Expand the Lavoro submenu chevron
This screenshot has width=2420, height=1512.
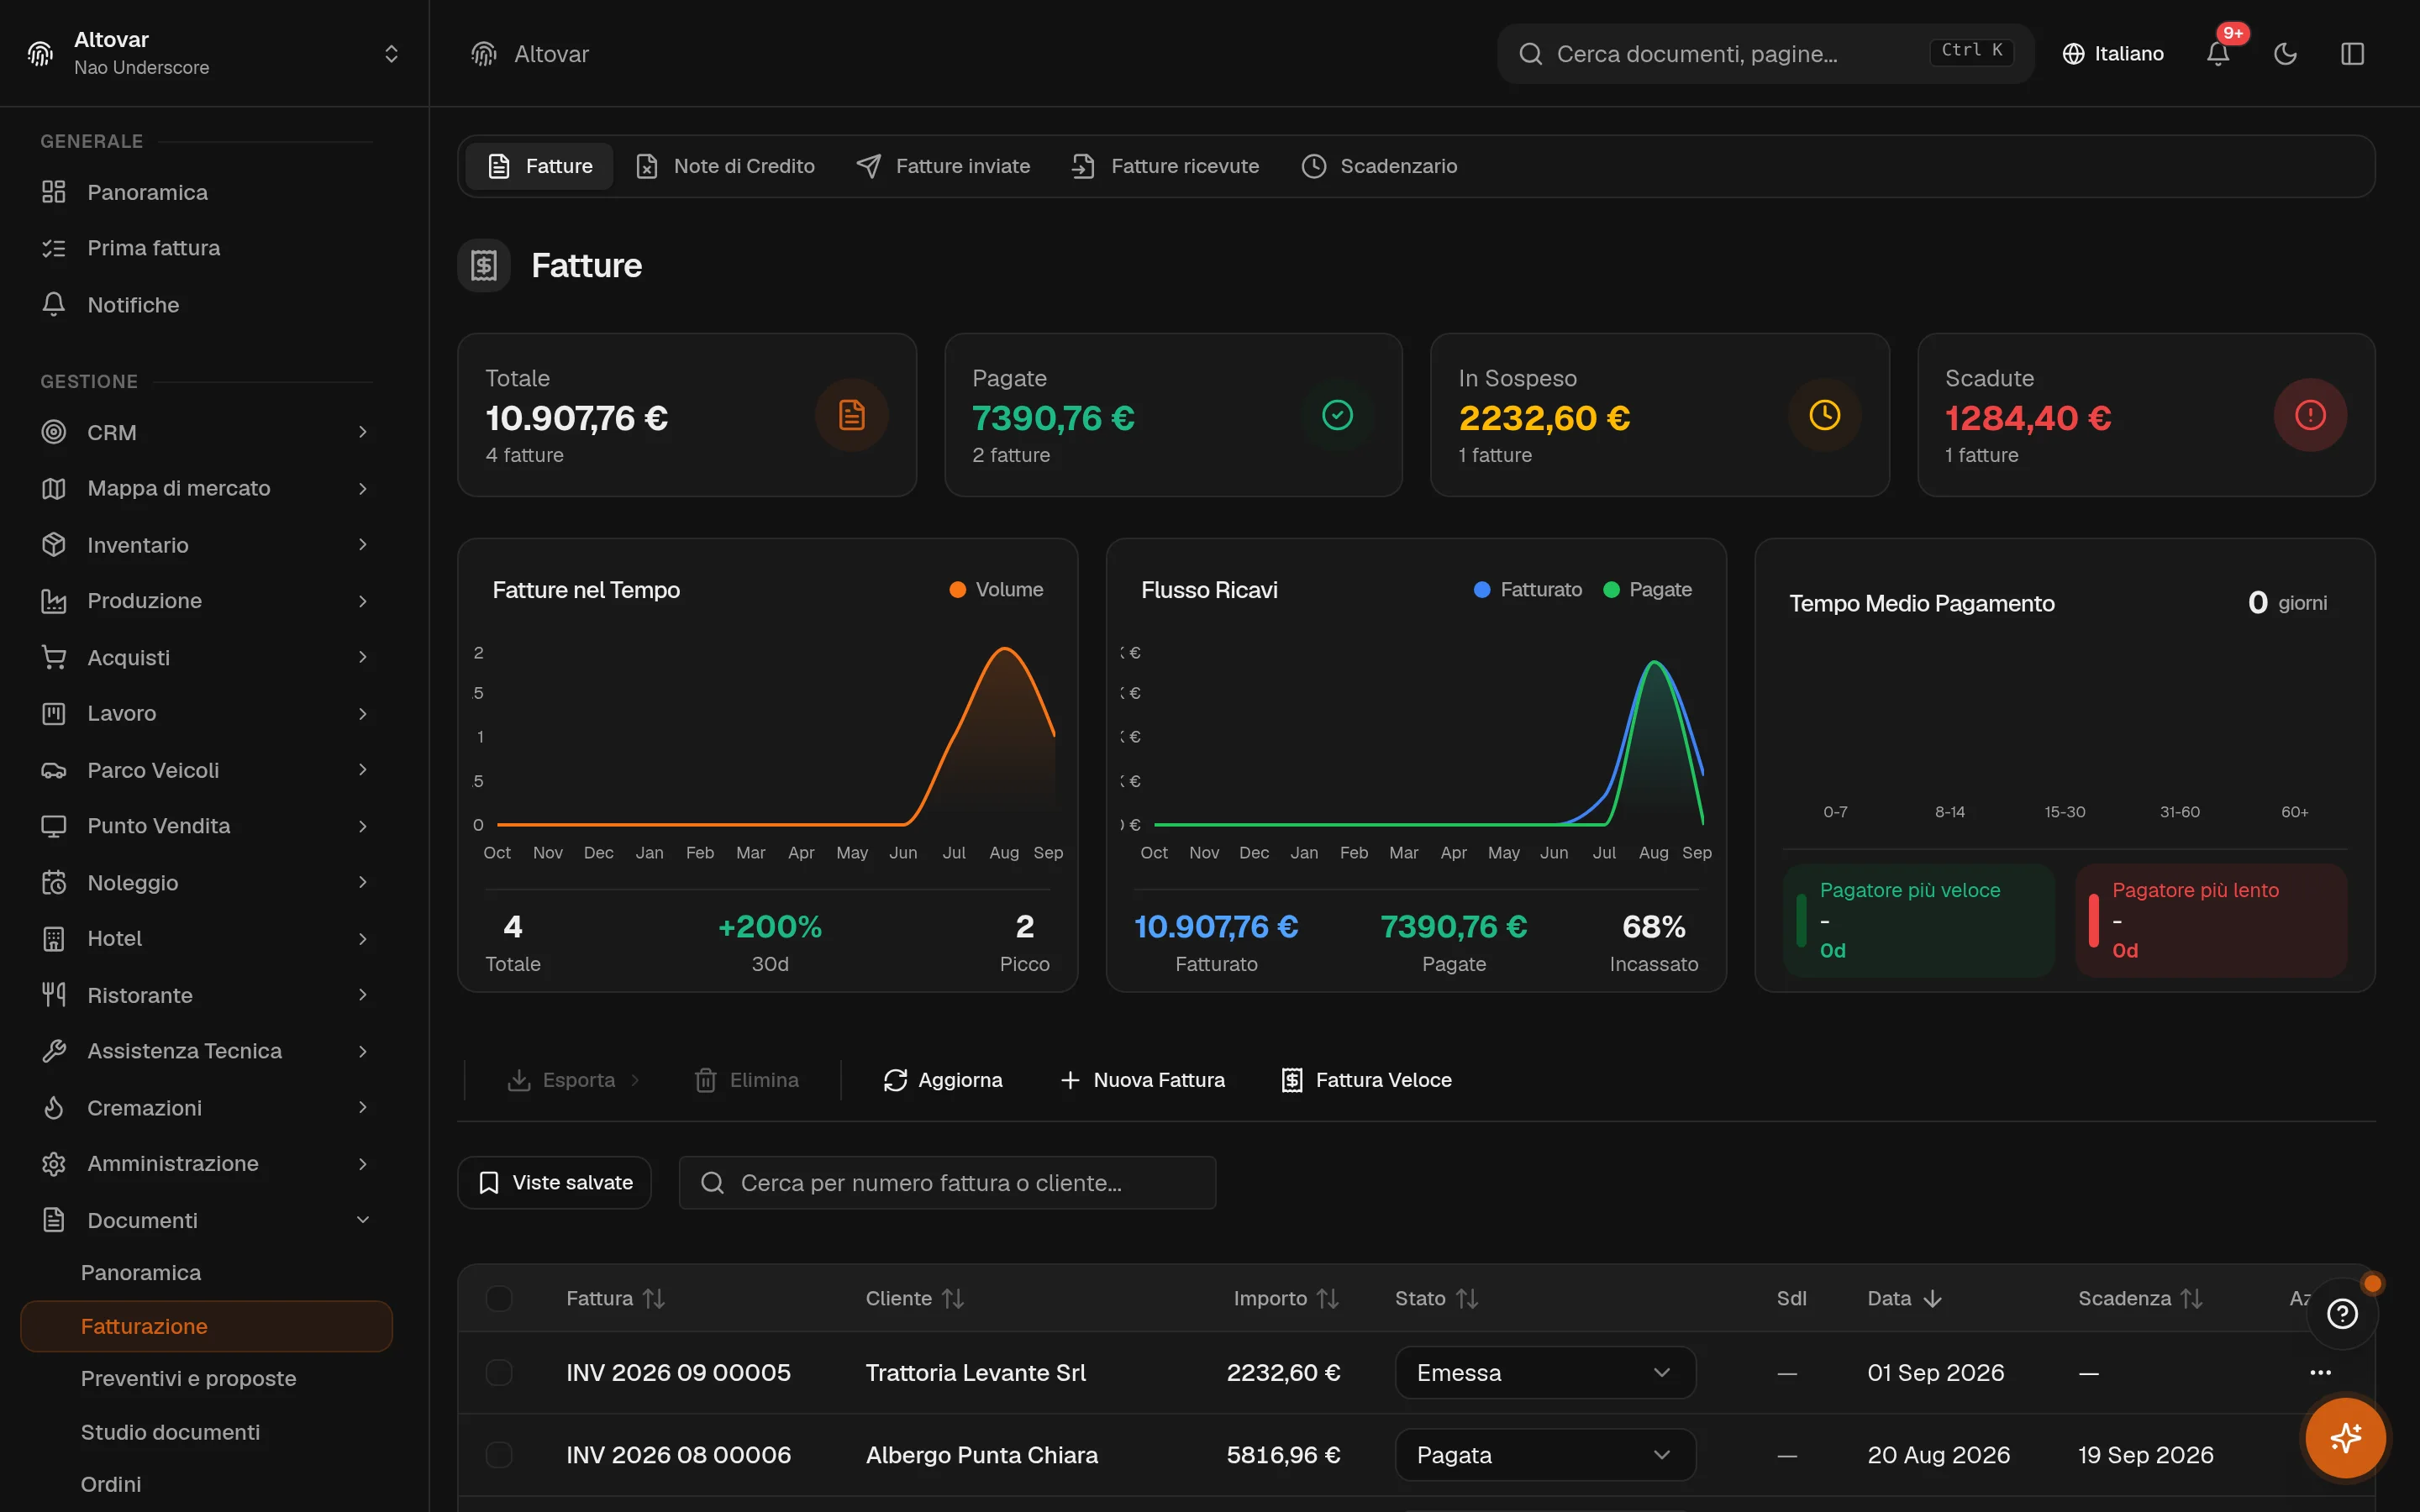tap(363, 714)
